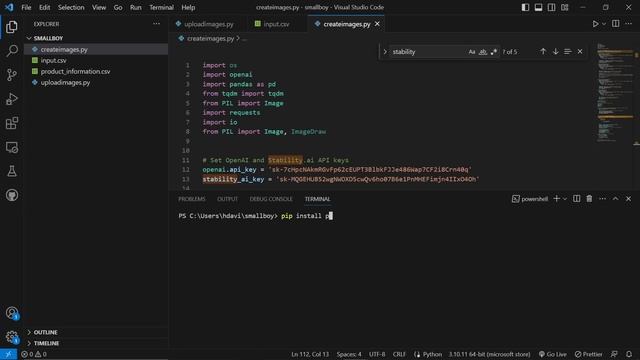Open launch profile dropdown beside new terminal
Viewport: 640px width, 360px height.
[x=565, y=199]
